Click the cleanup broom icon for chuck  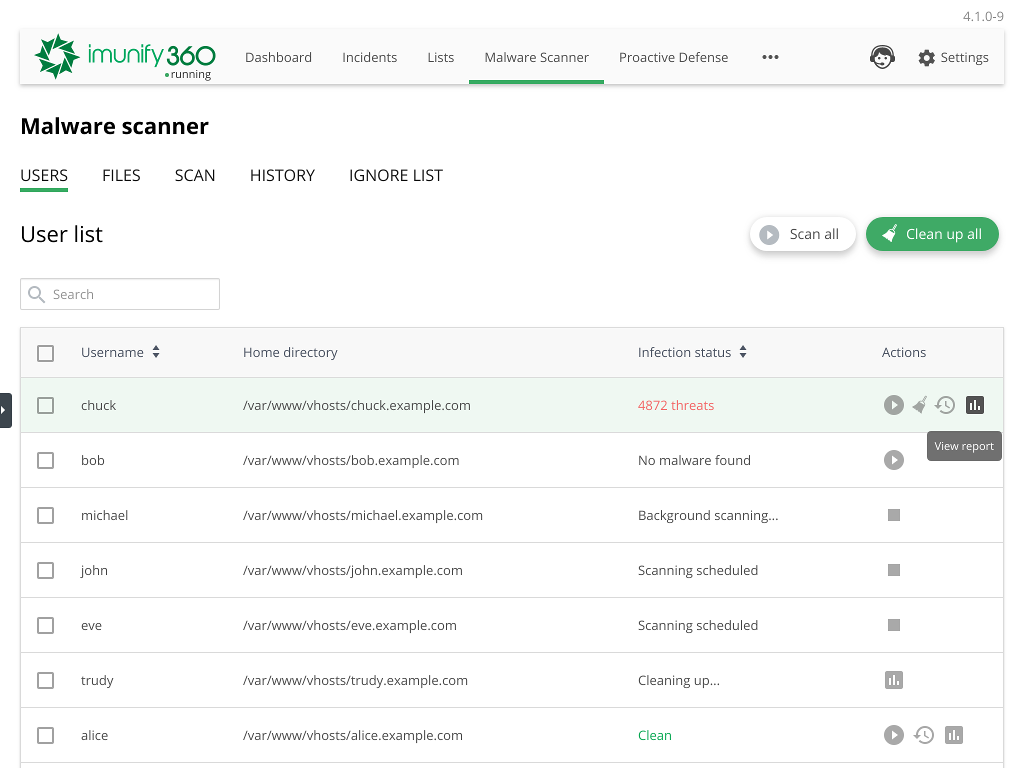[920, 405]
